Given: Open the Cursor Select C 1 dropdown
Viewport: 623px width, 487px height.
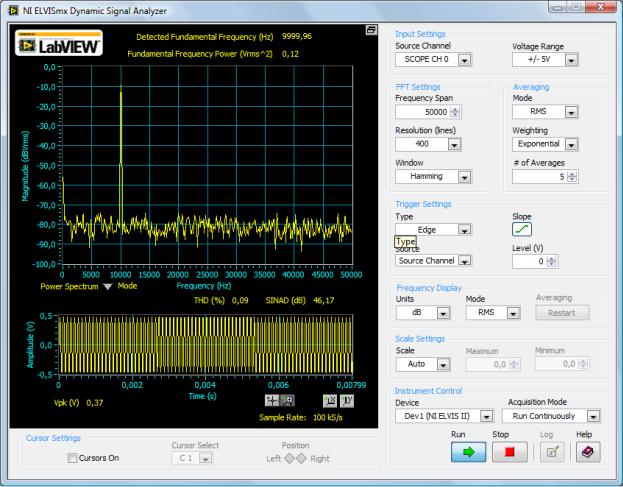Looking at the screenshot, I should pyautogui.click(x=192, y=458).
